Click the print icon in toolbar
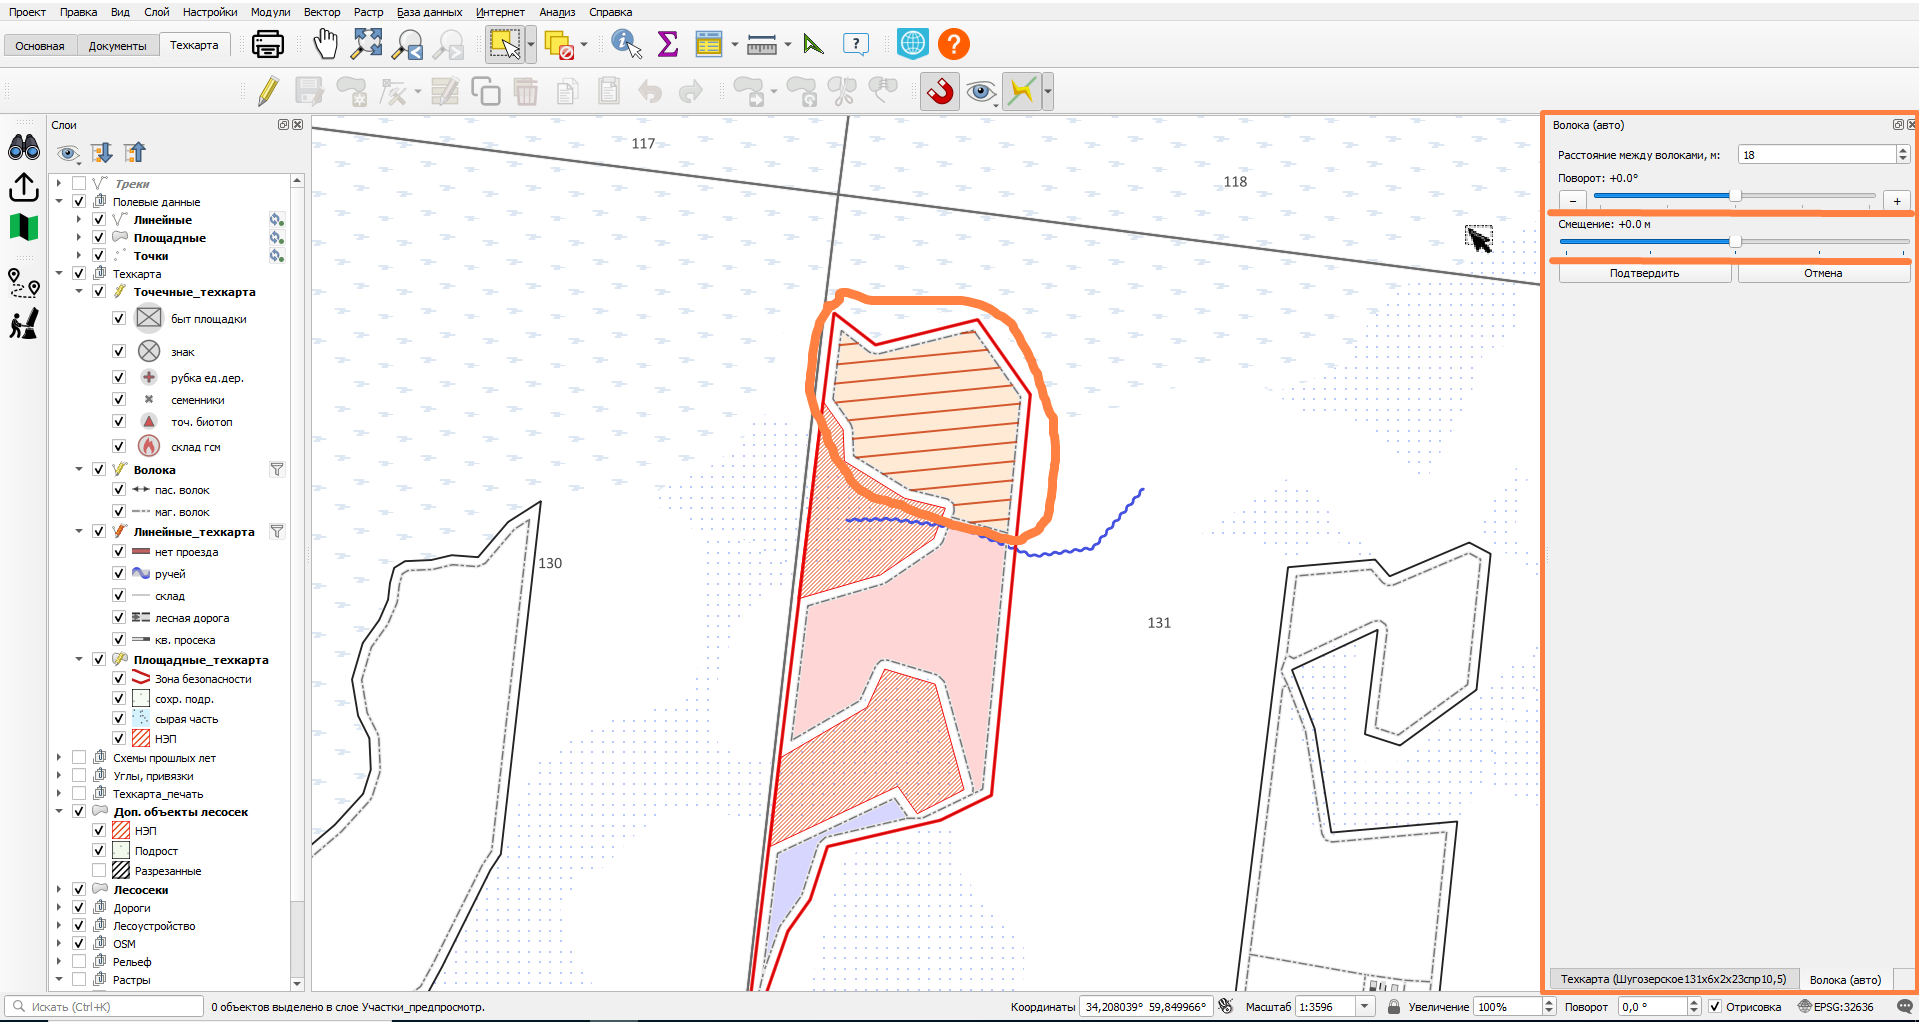 click(267, 44)
